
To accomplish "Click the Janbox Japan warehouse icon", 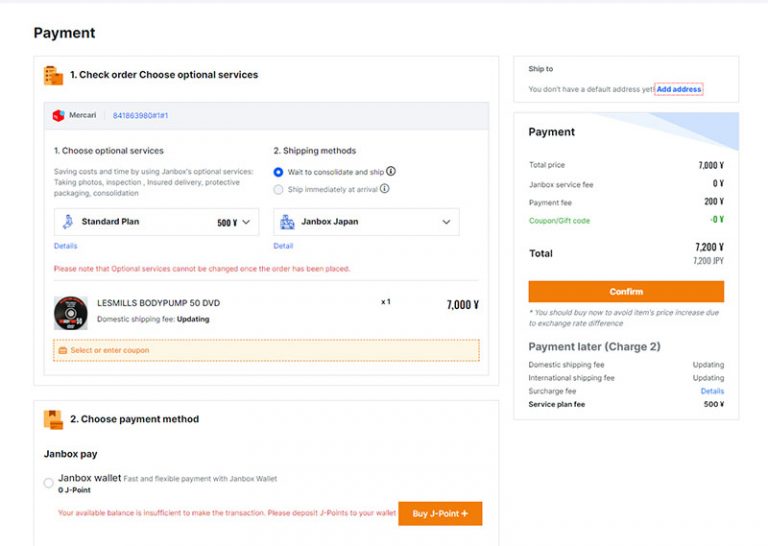I will click(x=287, y=222).
